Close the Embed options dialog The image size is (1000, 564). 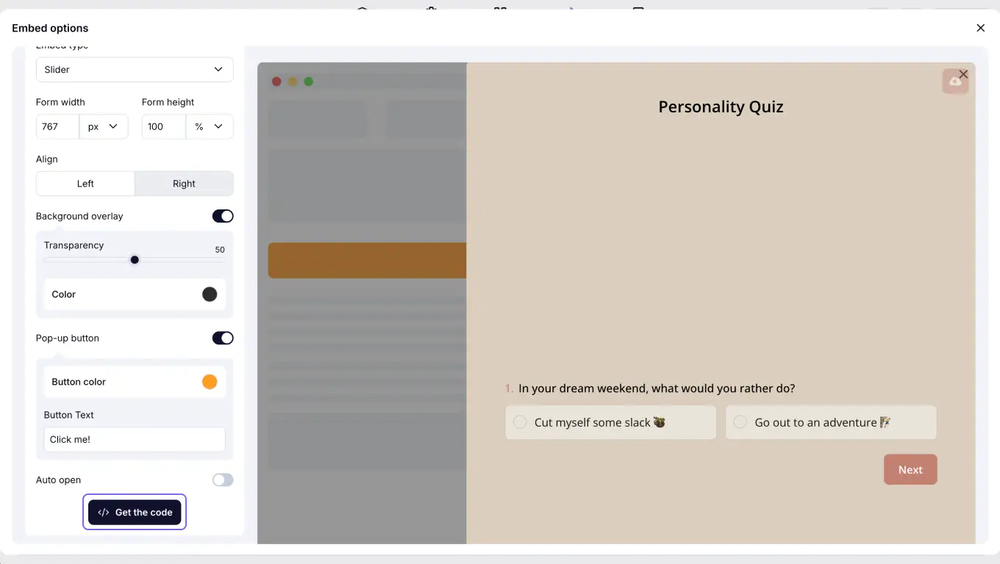[x=980, y=28]
